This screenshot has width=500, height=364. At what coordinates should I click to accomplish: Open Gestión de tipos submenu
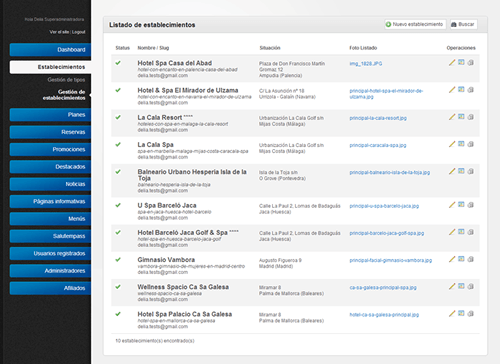66,80
